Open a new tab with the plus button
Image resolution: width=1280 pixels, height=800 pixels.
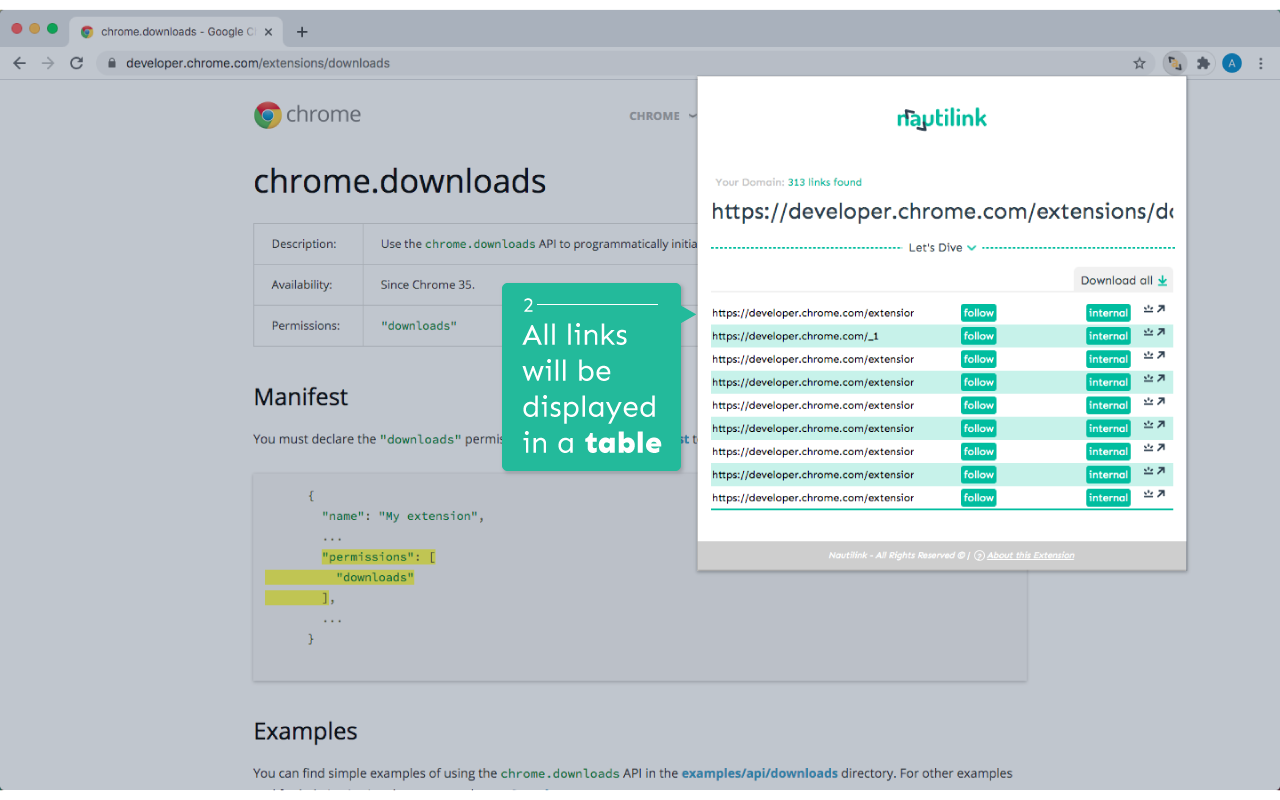click(x=302, y=31)
